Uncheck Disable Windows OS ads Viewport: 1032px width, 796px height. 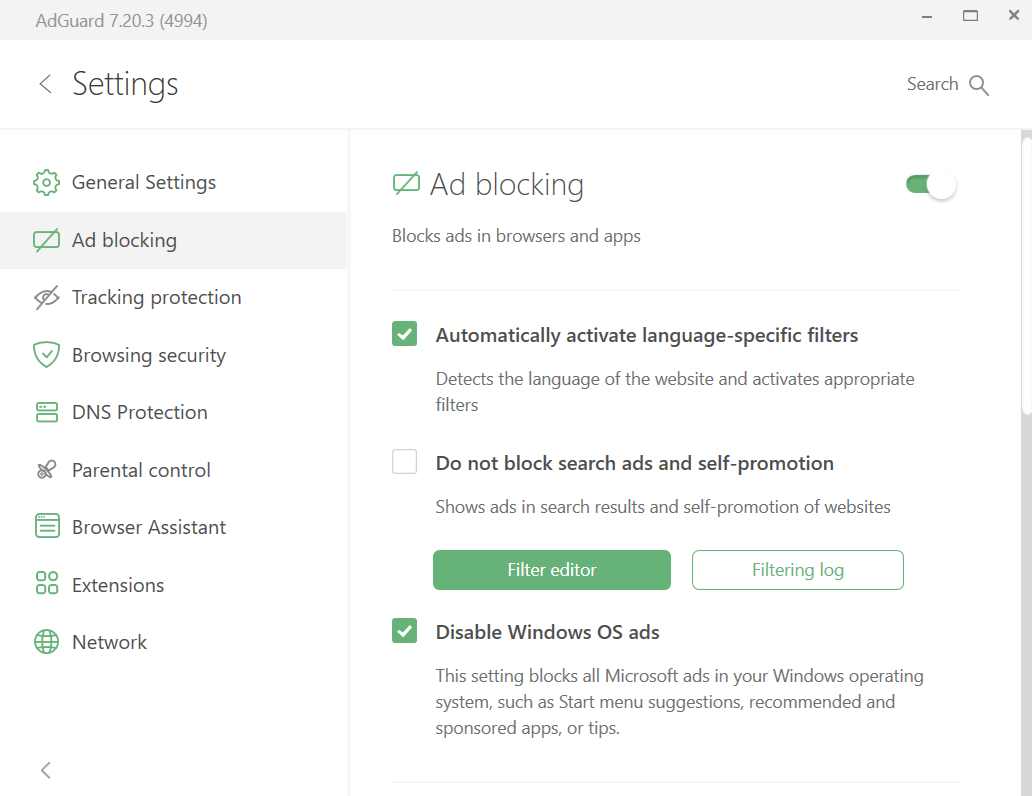(404, 631)
